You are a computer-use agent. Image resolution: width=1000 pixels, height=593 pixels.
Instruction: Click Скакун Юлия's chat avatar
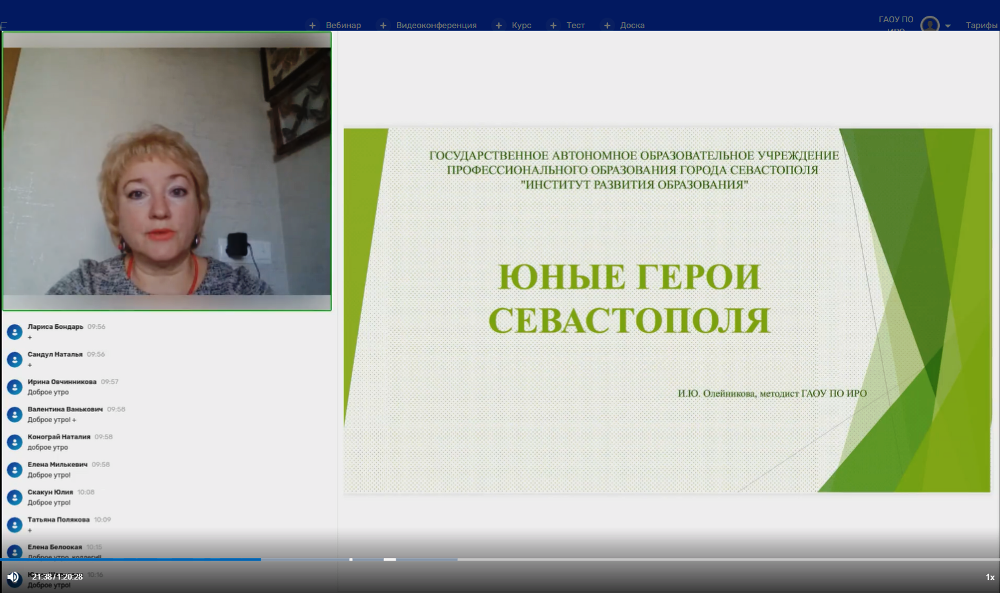pyautogui.click(x=15, y=497)
